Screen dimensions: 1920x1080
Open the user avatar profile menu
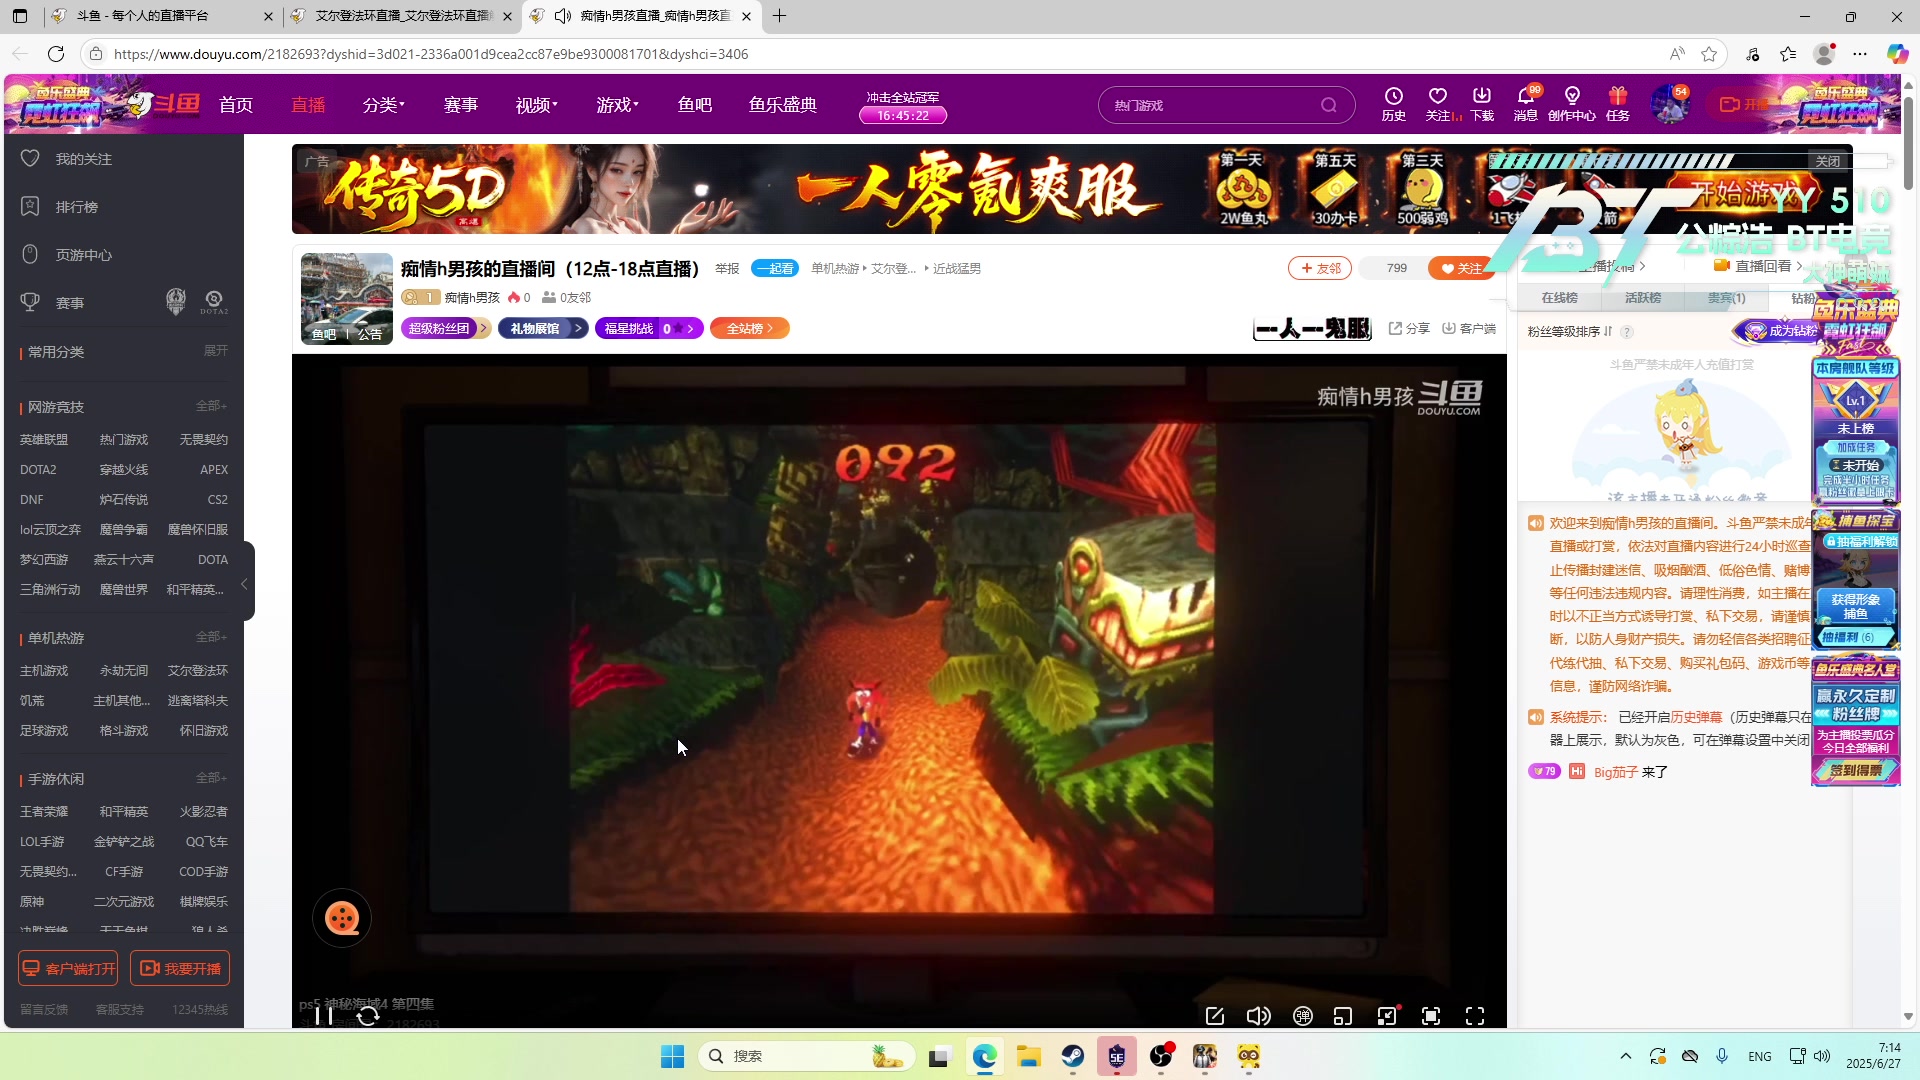click(x=1670, y=104)
